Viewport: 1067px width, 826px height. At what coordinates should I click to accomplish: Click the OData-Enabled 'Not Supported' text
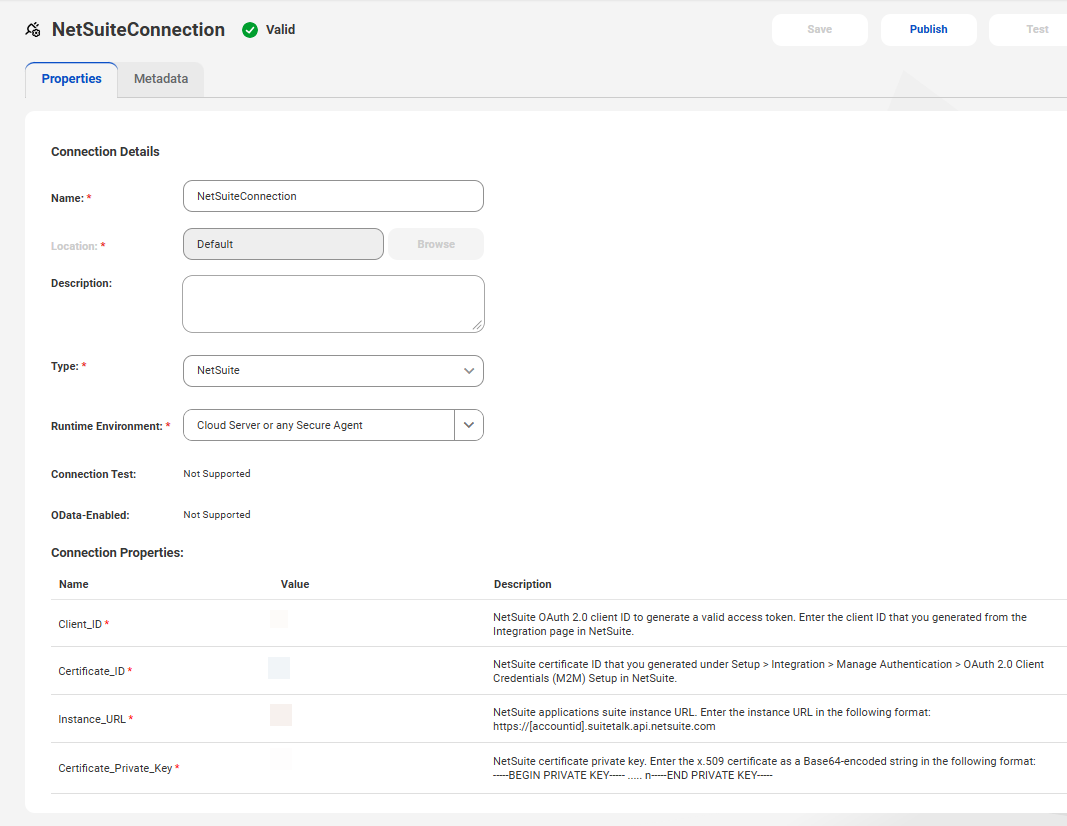216,515
